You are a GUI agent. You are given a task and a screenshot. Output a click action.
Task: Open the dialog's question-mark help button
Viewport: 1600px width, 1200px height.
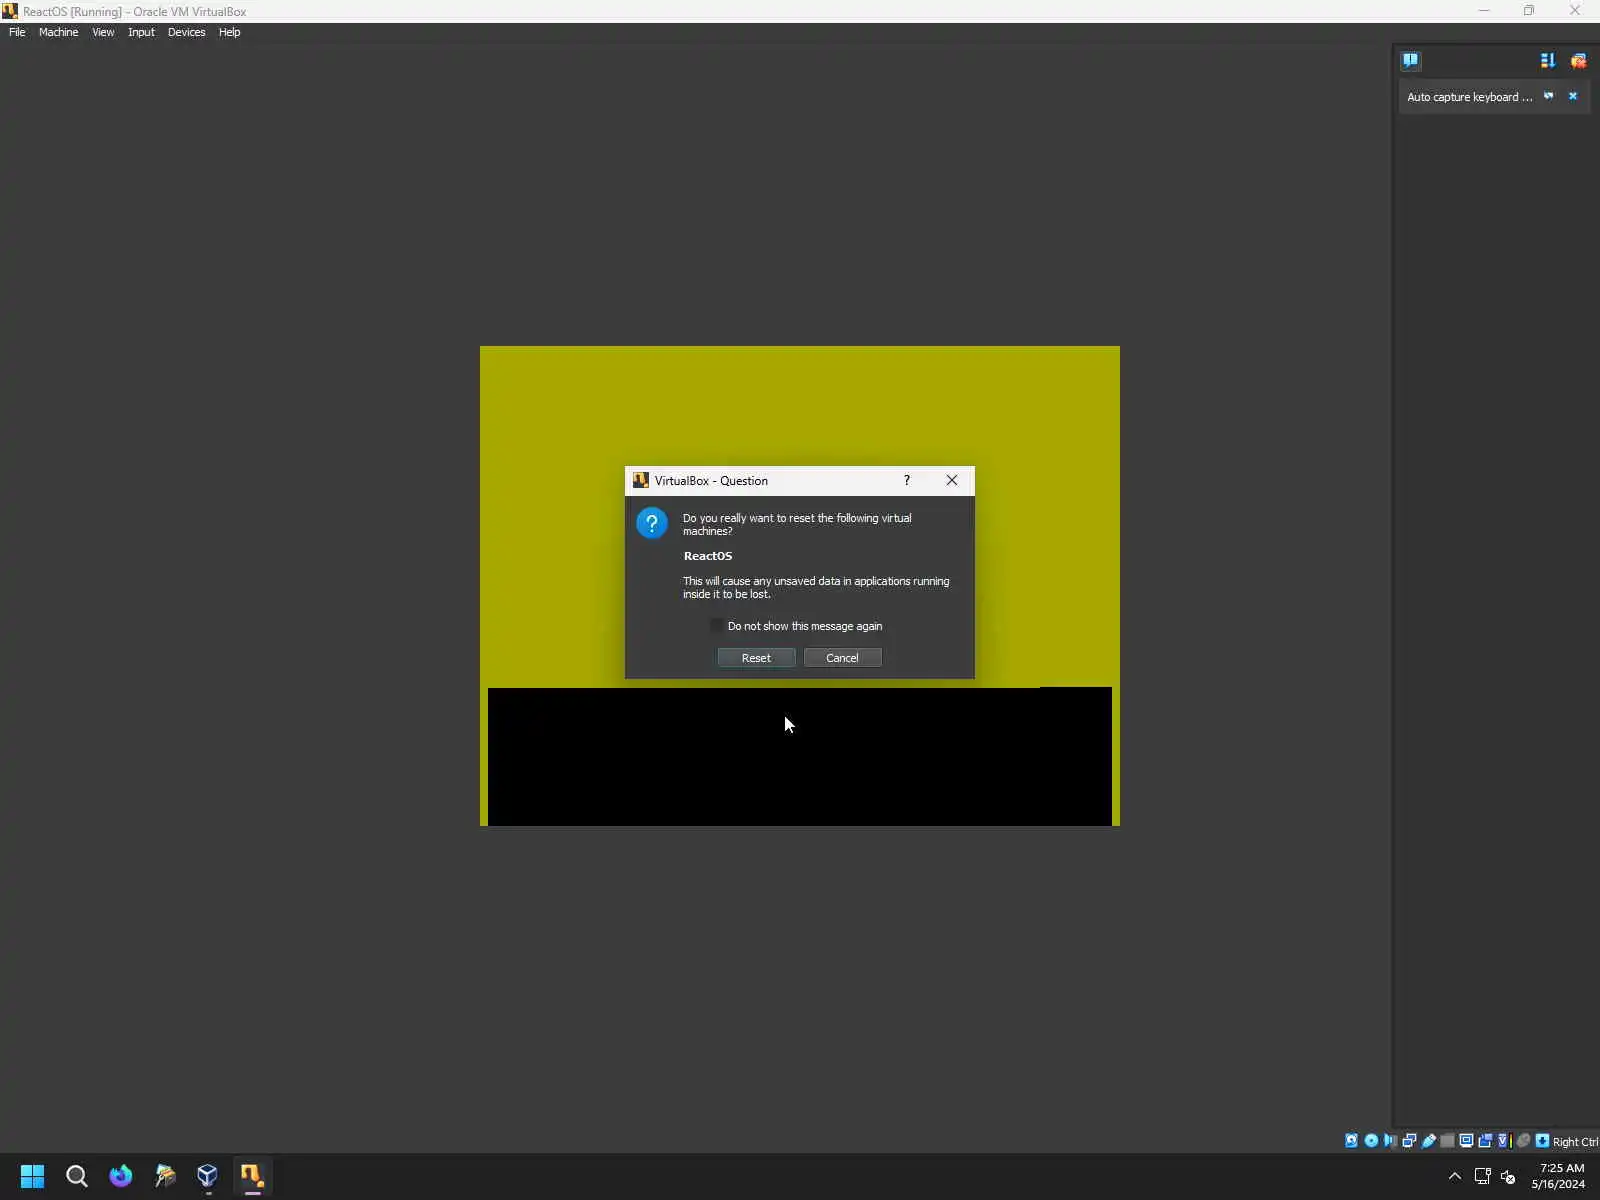click(x=907, y=481)
